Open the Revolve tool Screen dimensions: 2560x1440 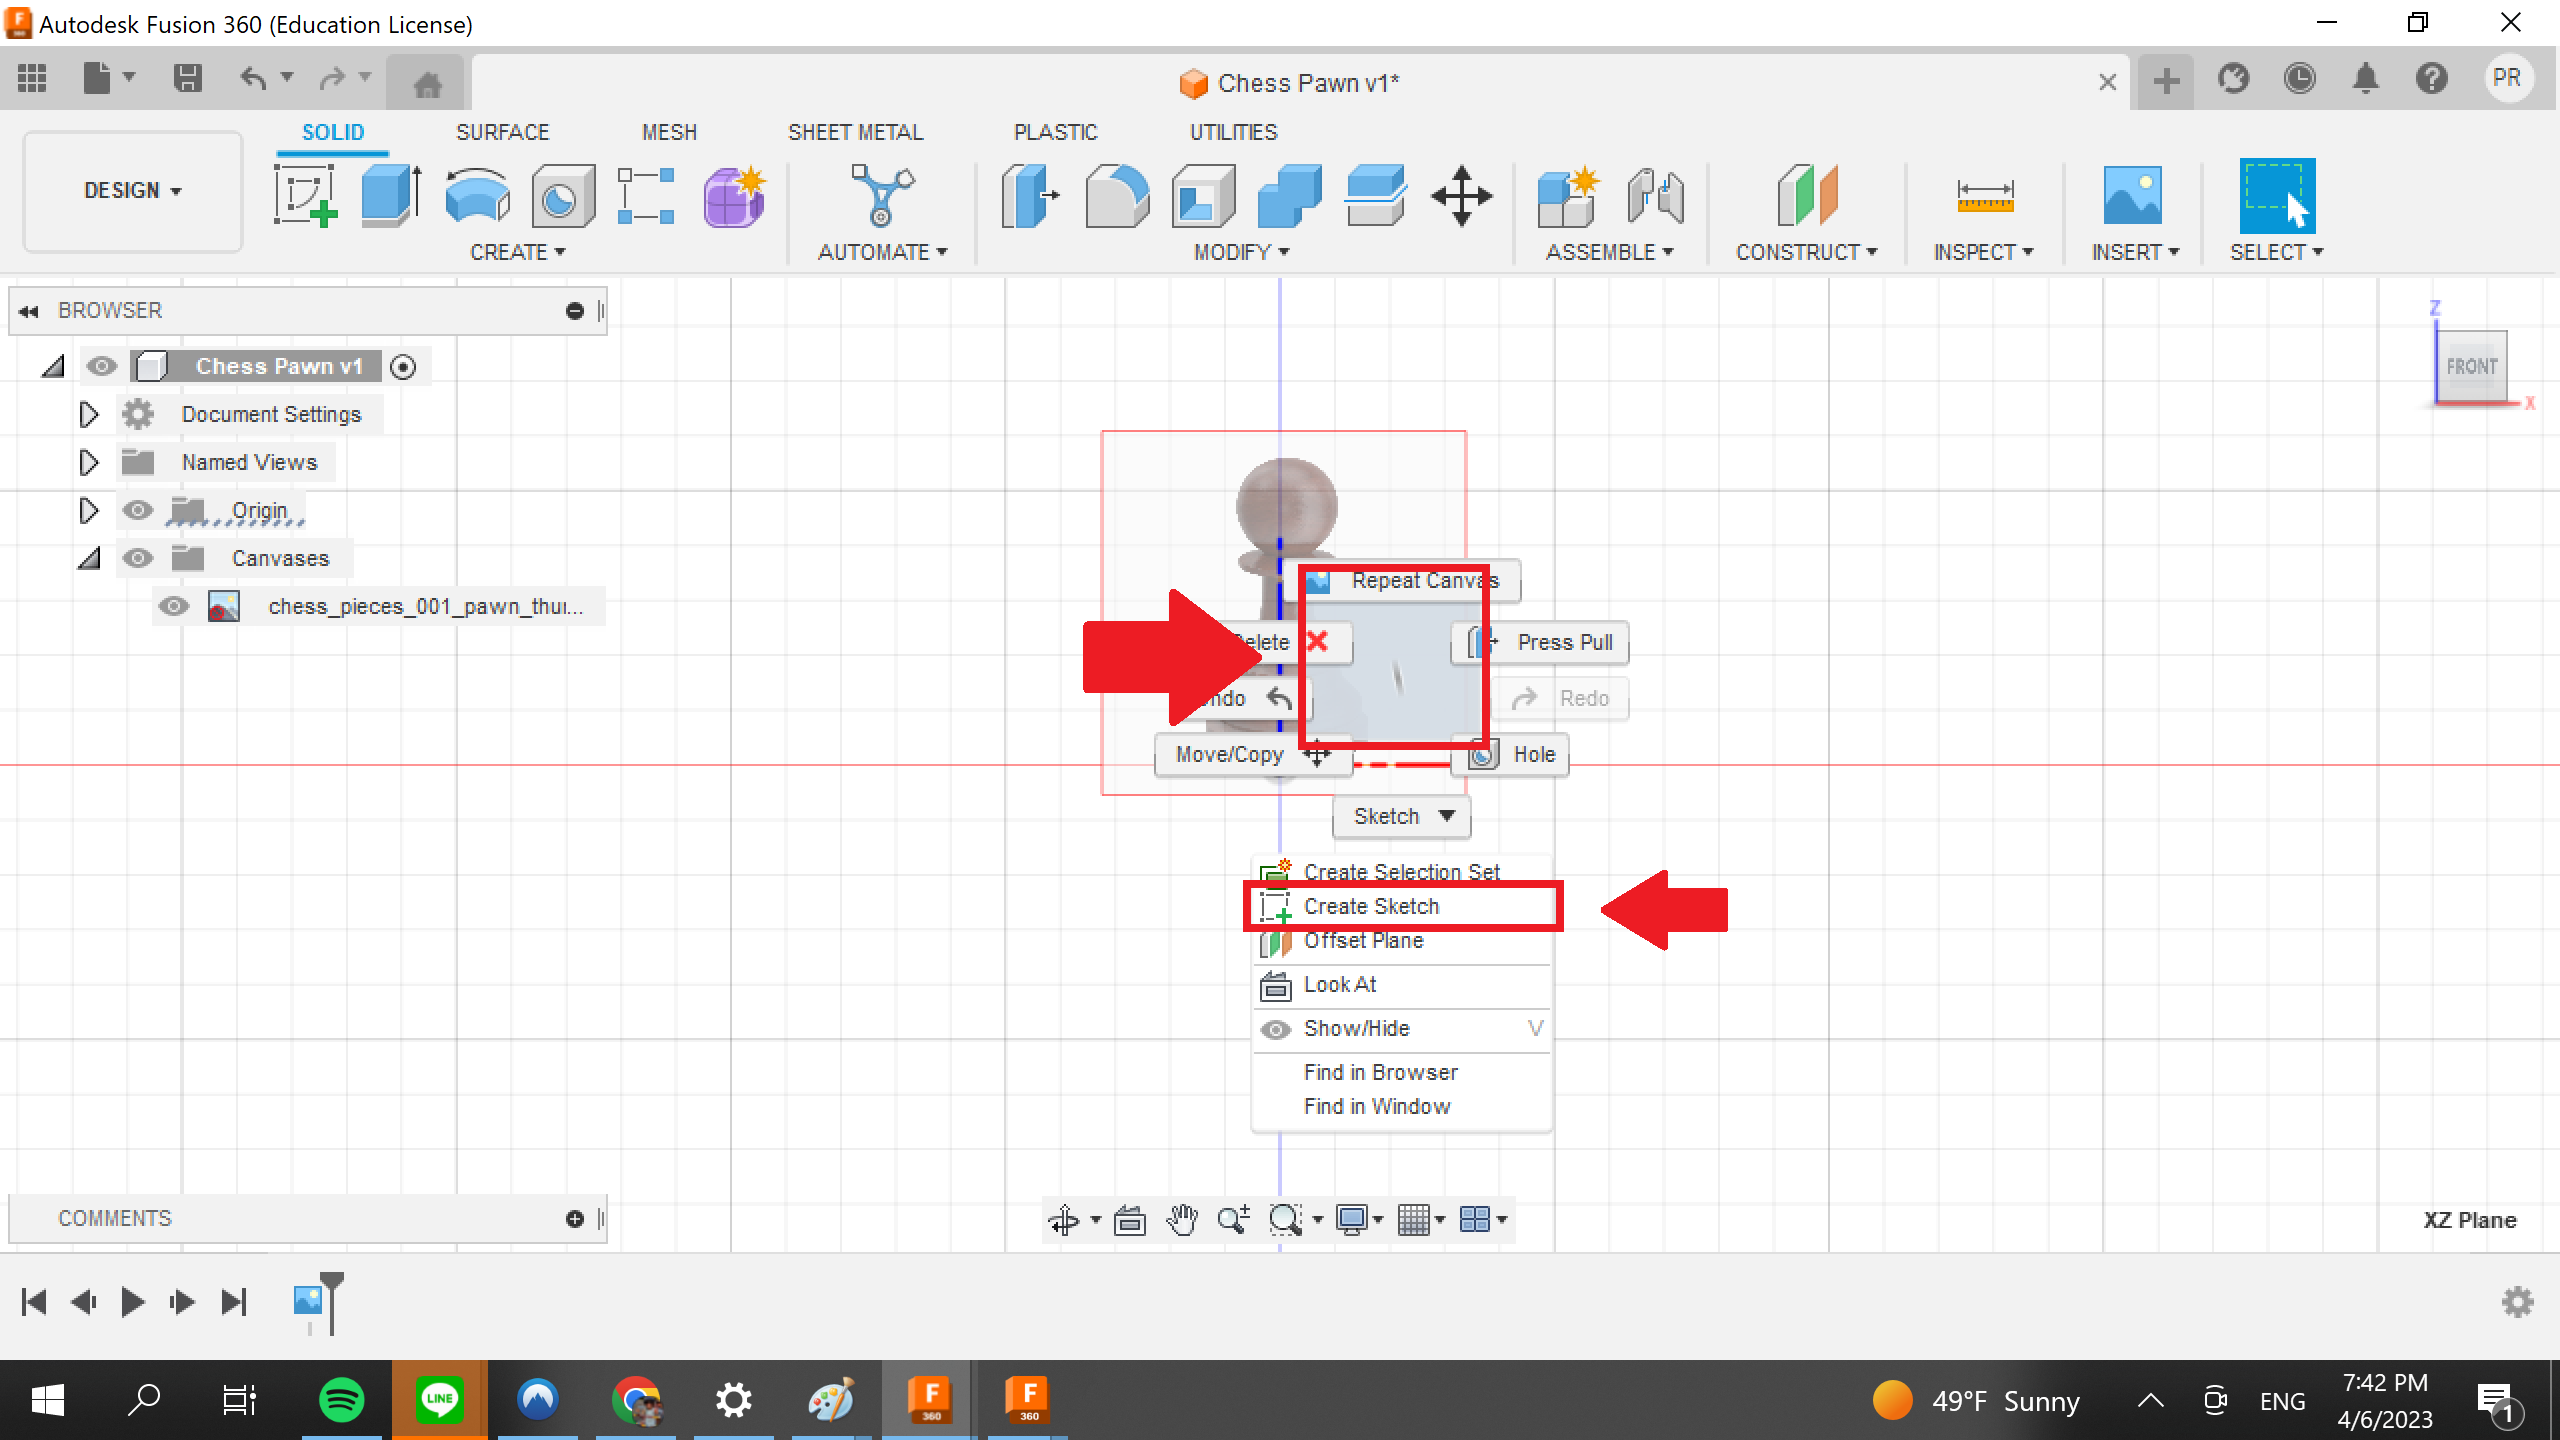(478, 195)
